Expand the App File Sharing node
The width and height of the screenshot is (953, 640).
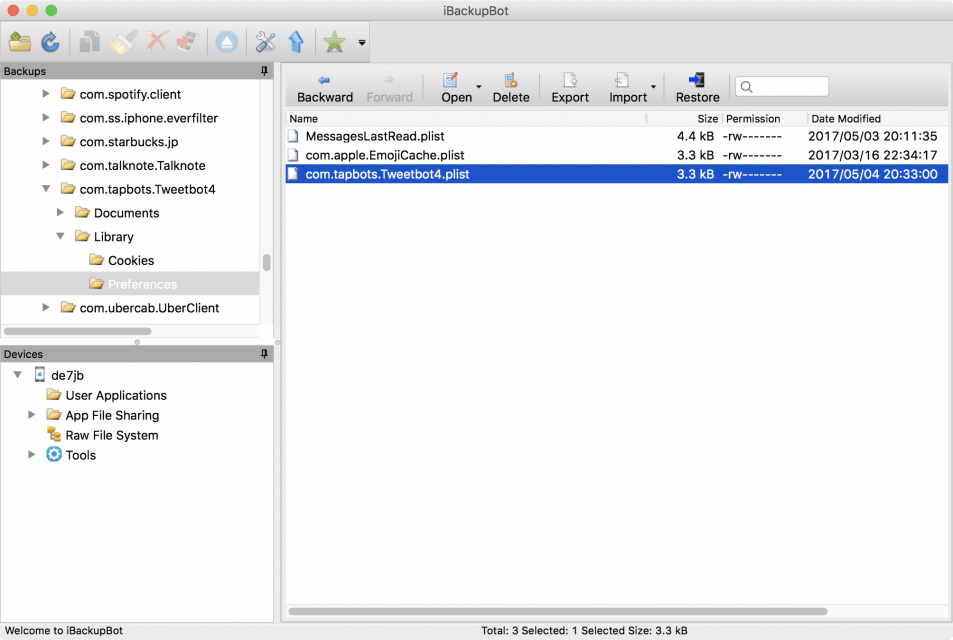(x=32, y=415)
